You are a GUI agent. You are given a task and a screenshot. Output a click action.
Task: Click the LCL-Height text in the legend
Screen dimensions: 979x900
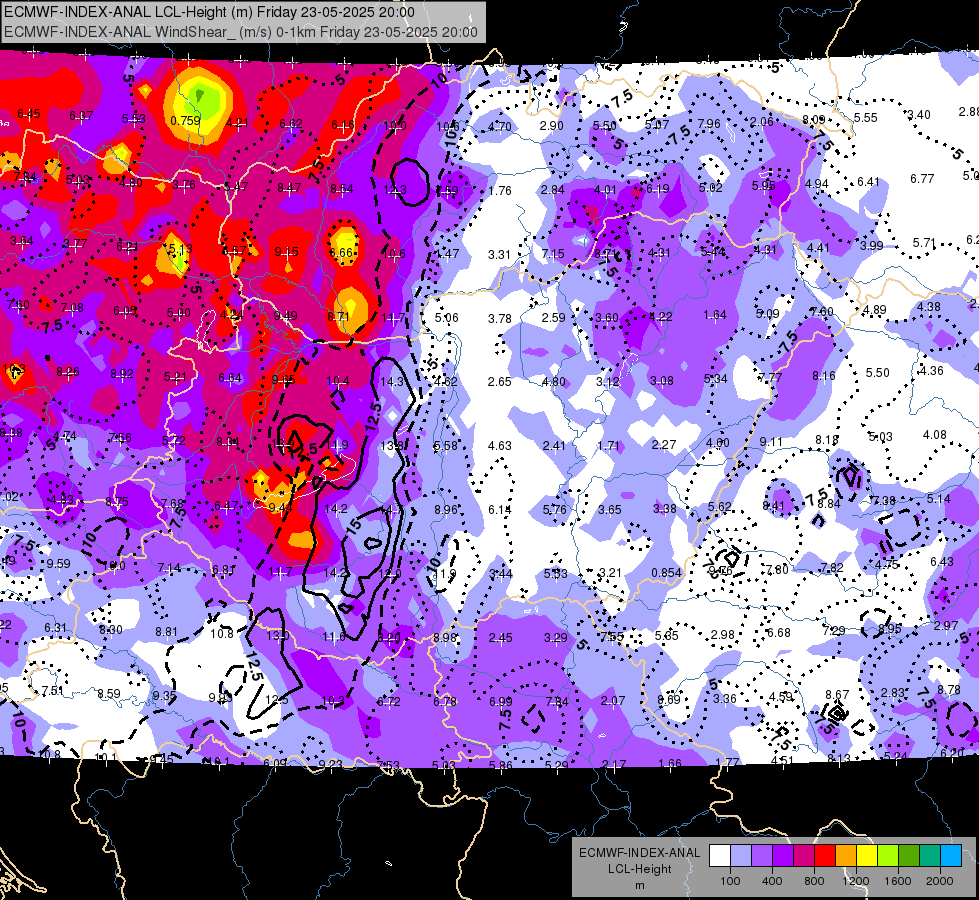pos(639,869)
